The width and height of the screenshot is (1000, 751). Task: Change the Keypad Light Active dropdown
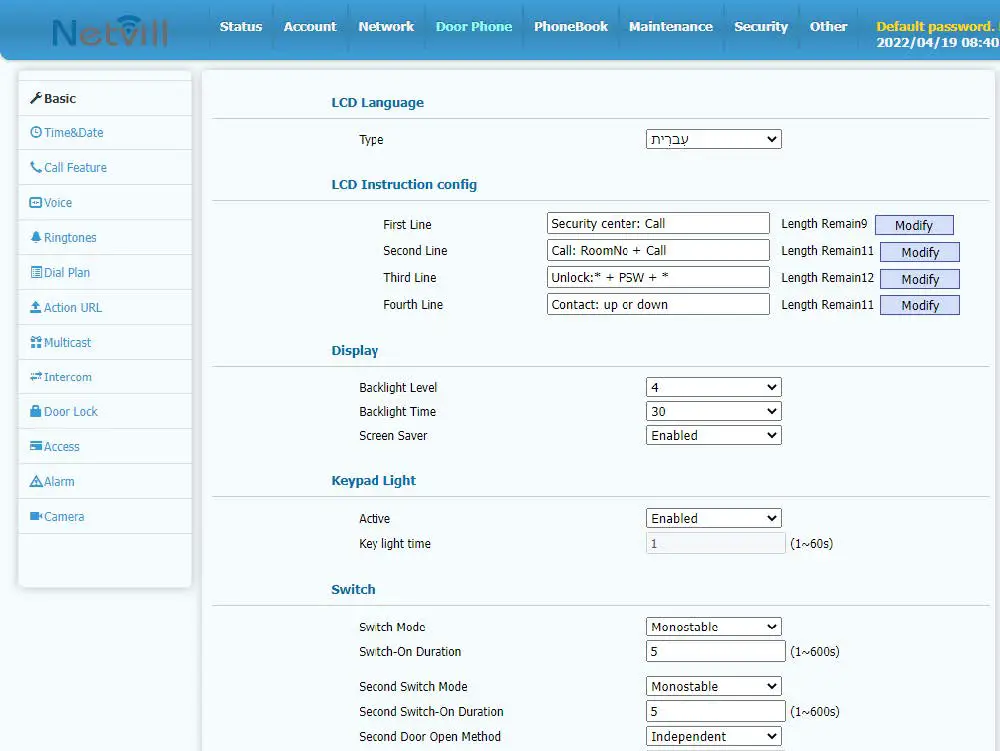click(x=713, y=519)
